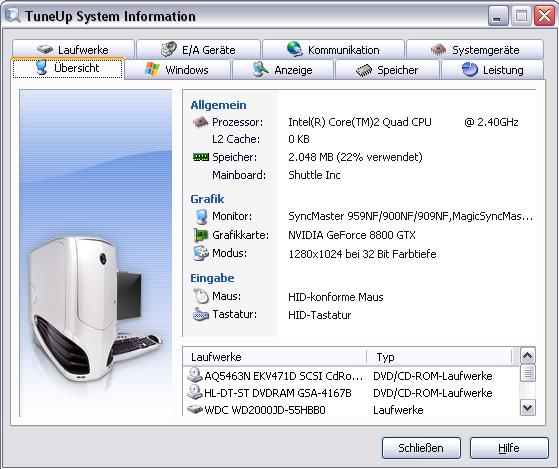Sort by the Laufwerke column header
Viewport: 559px width, 469px height.
[275, 357]
